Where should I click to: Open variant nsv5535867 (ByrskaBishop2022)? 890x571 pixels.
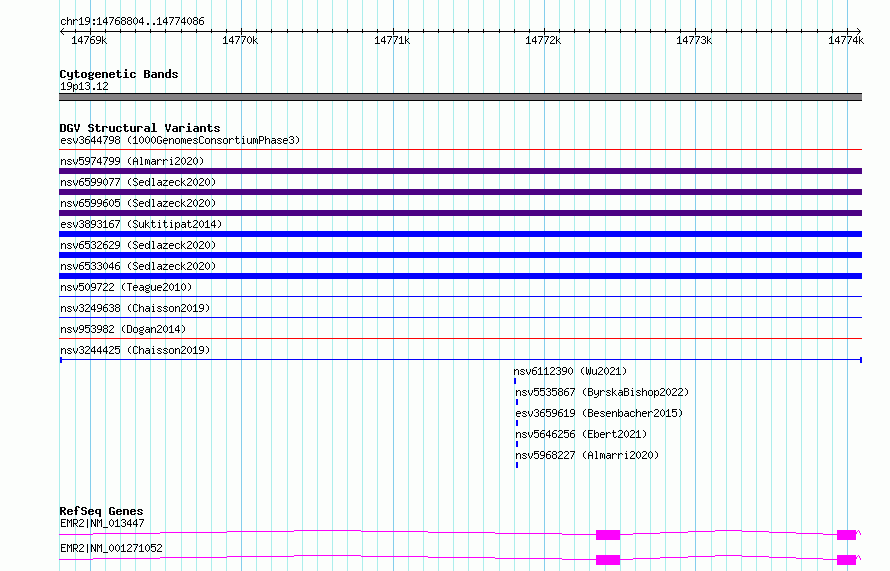(602, 392)
